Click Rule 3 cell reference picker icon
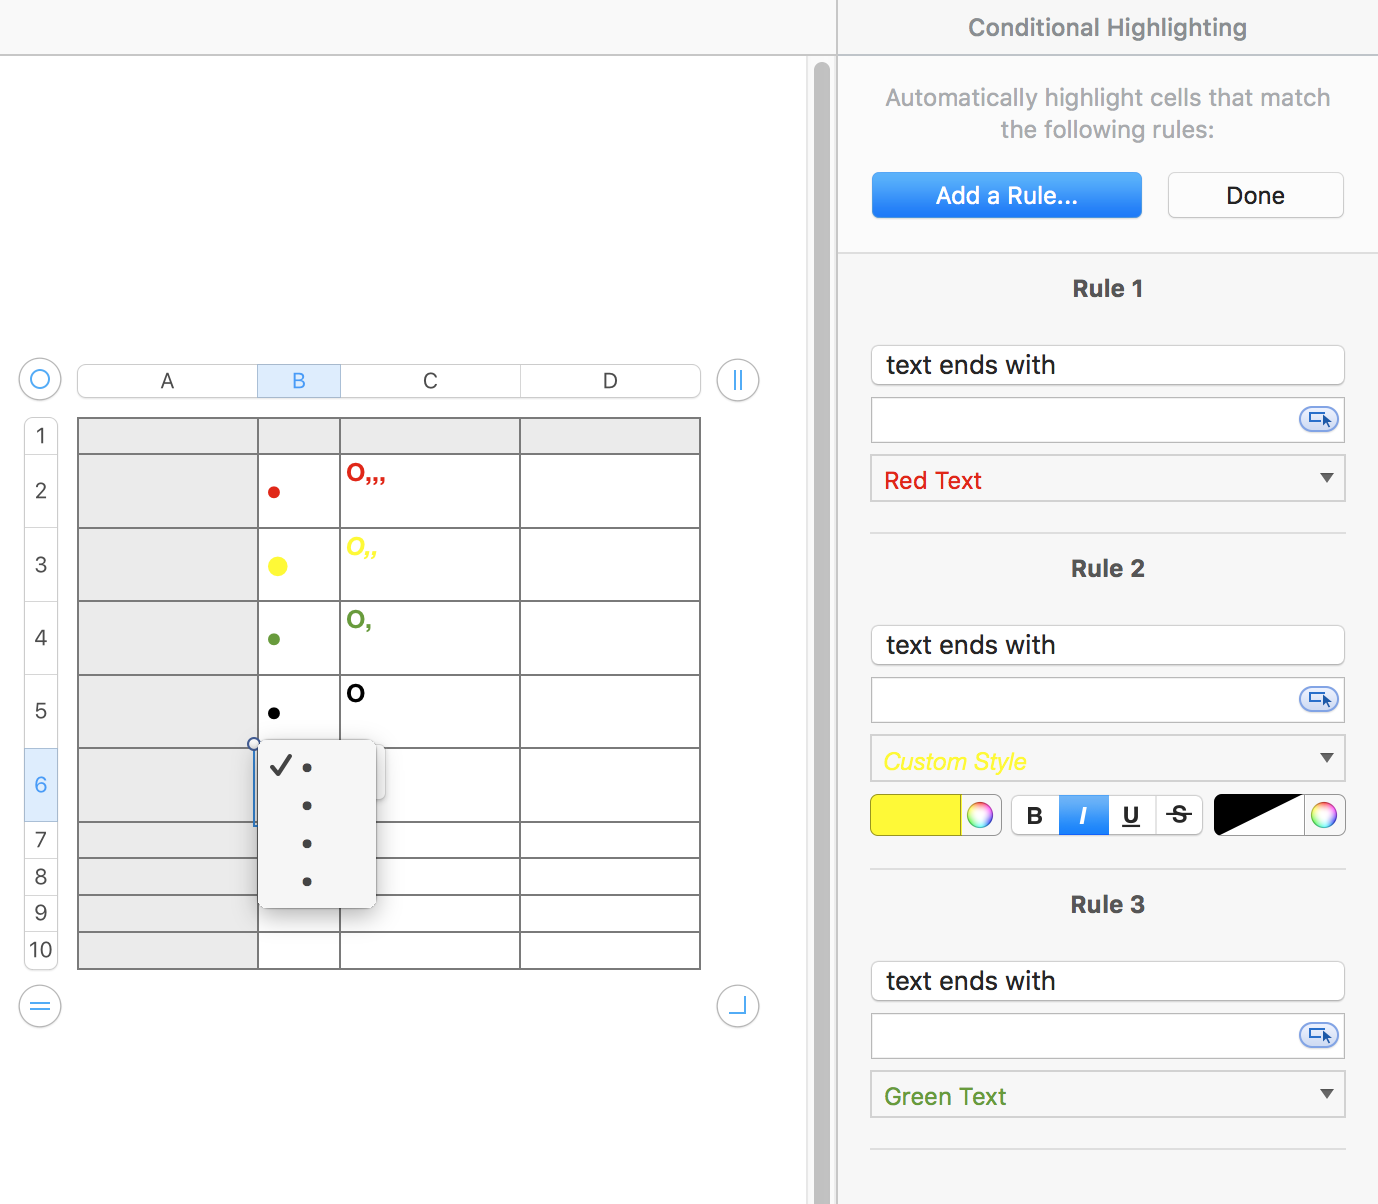Viewport: 1378px width, 1204px height. click(1318, 1036)
